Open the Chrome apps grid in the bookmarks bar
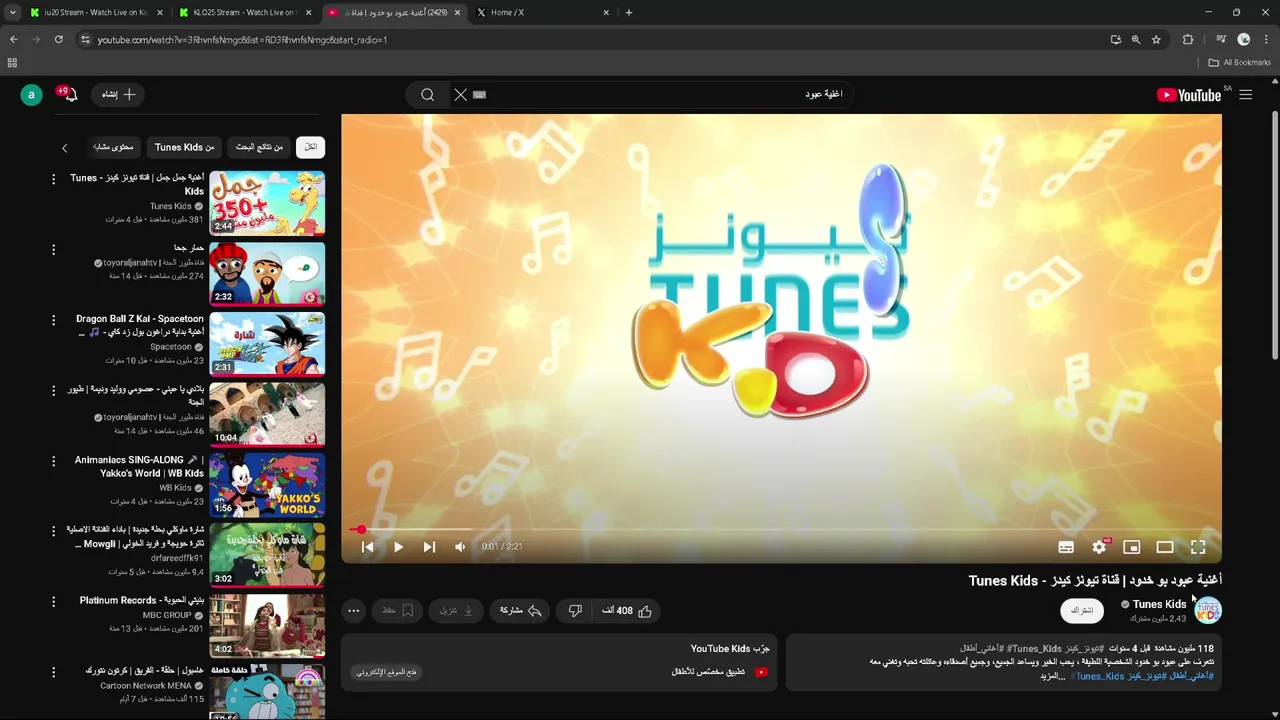 click(12, 62)
